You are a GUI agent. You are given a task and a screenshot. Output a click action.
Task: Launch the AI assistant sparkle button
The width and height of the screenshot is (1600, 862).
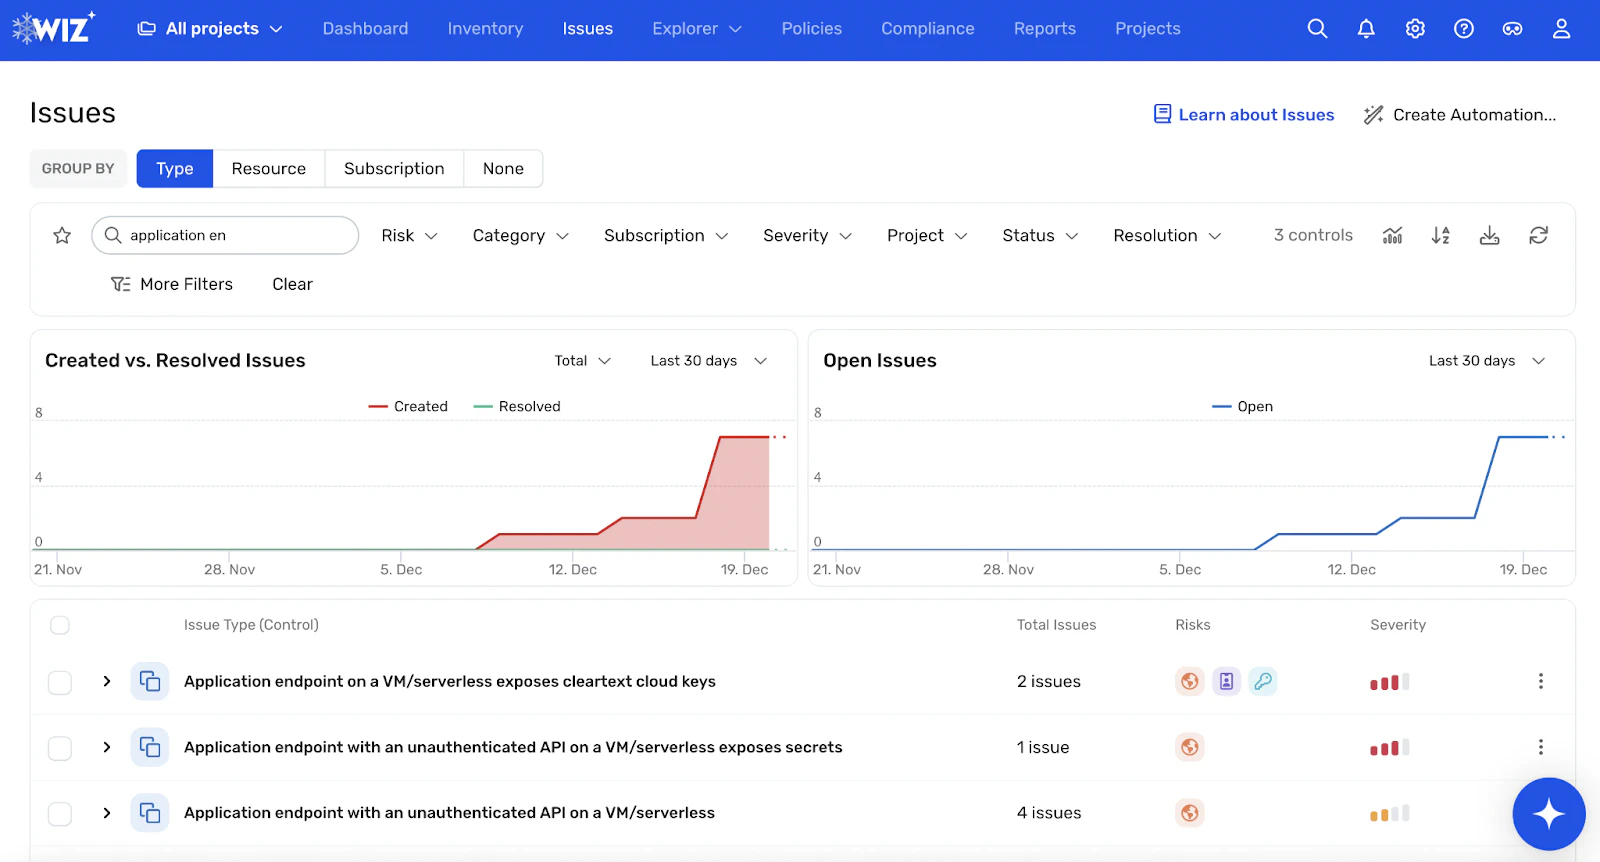[x=1549, y=814]
